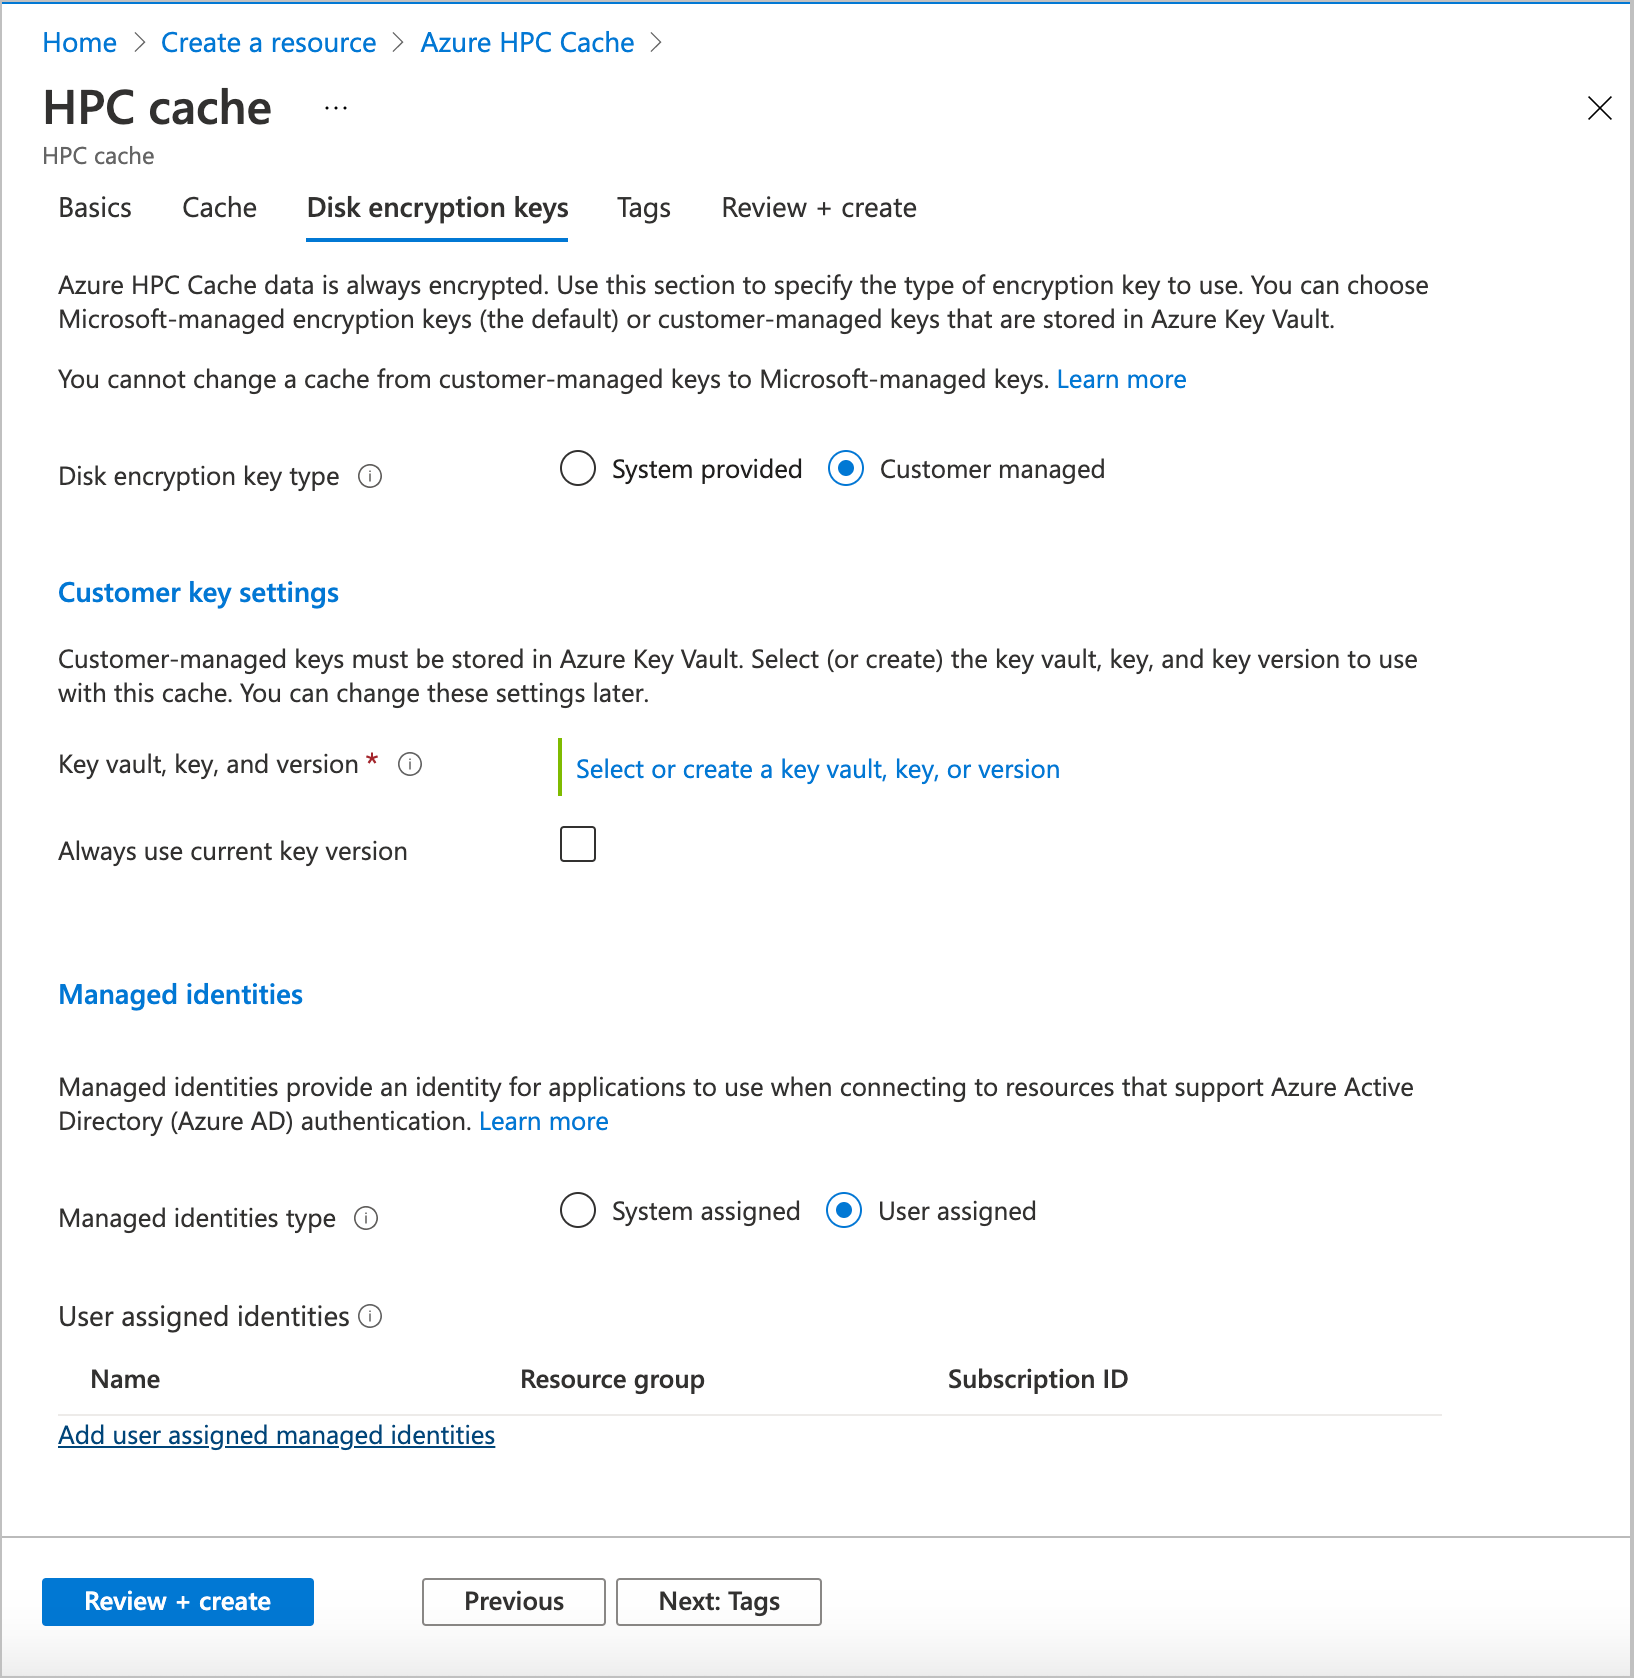This screenshot has width=1634, height=1678.
Task: Add user assigned managed identities
Action: tap(276, 1435)
